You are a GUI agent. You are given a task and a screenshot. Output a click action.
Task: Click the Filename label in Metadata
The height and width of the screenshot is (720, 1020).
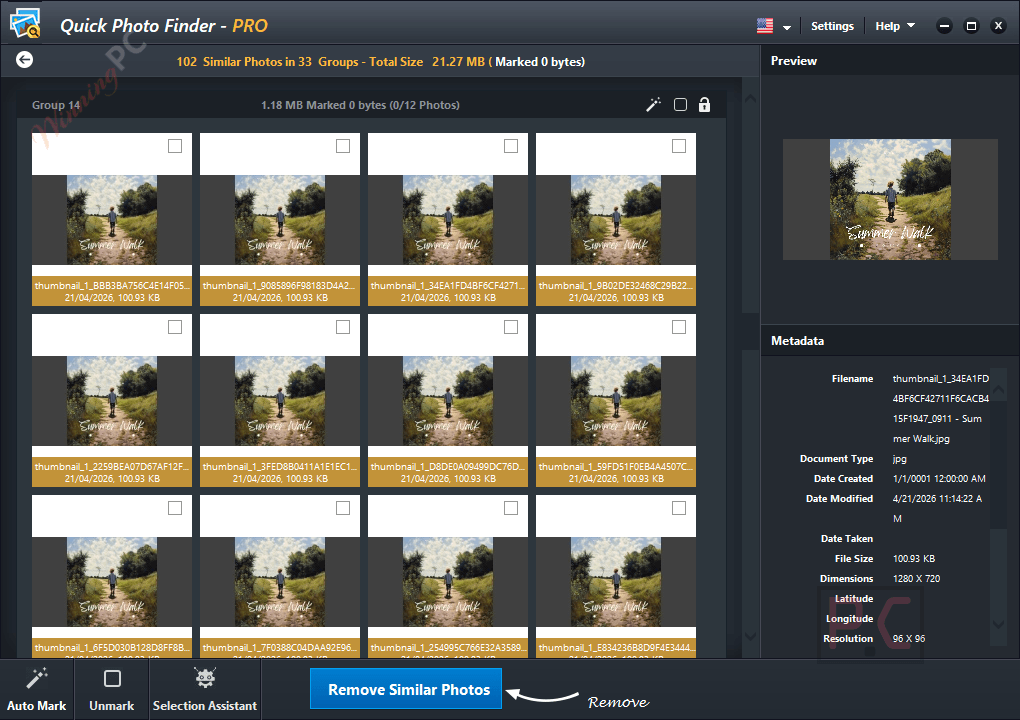852,379
